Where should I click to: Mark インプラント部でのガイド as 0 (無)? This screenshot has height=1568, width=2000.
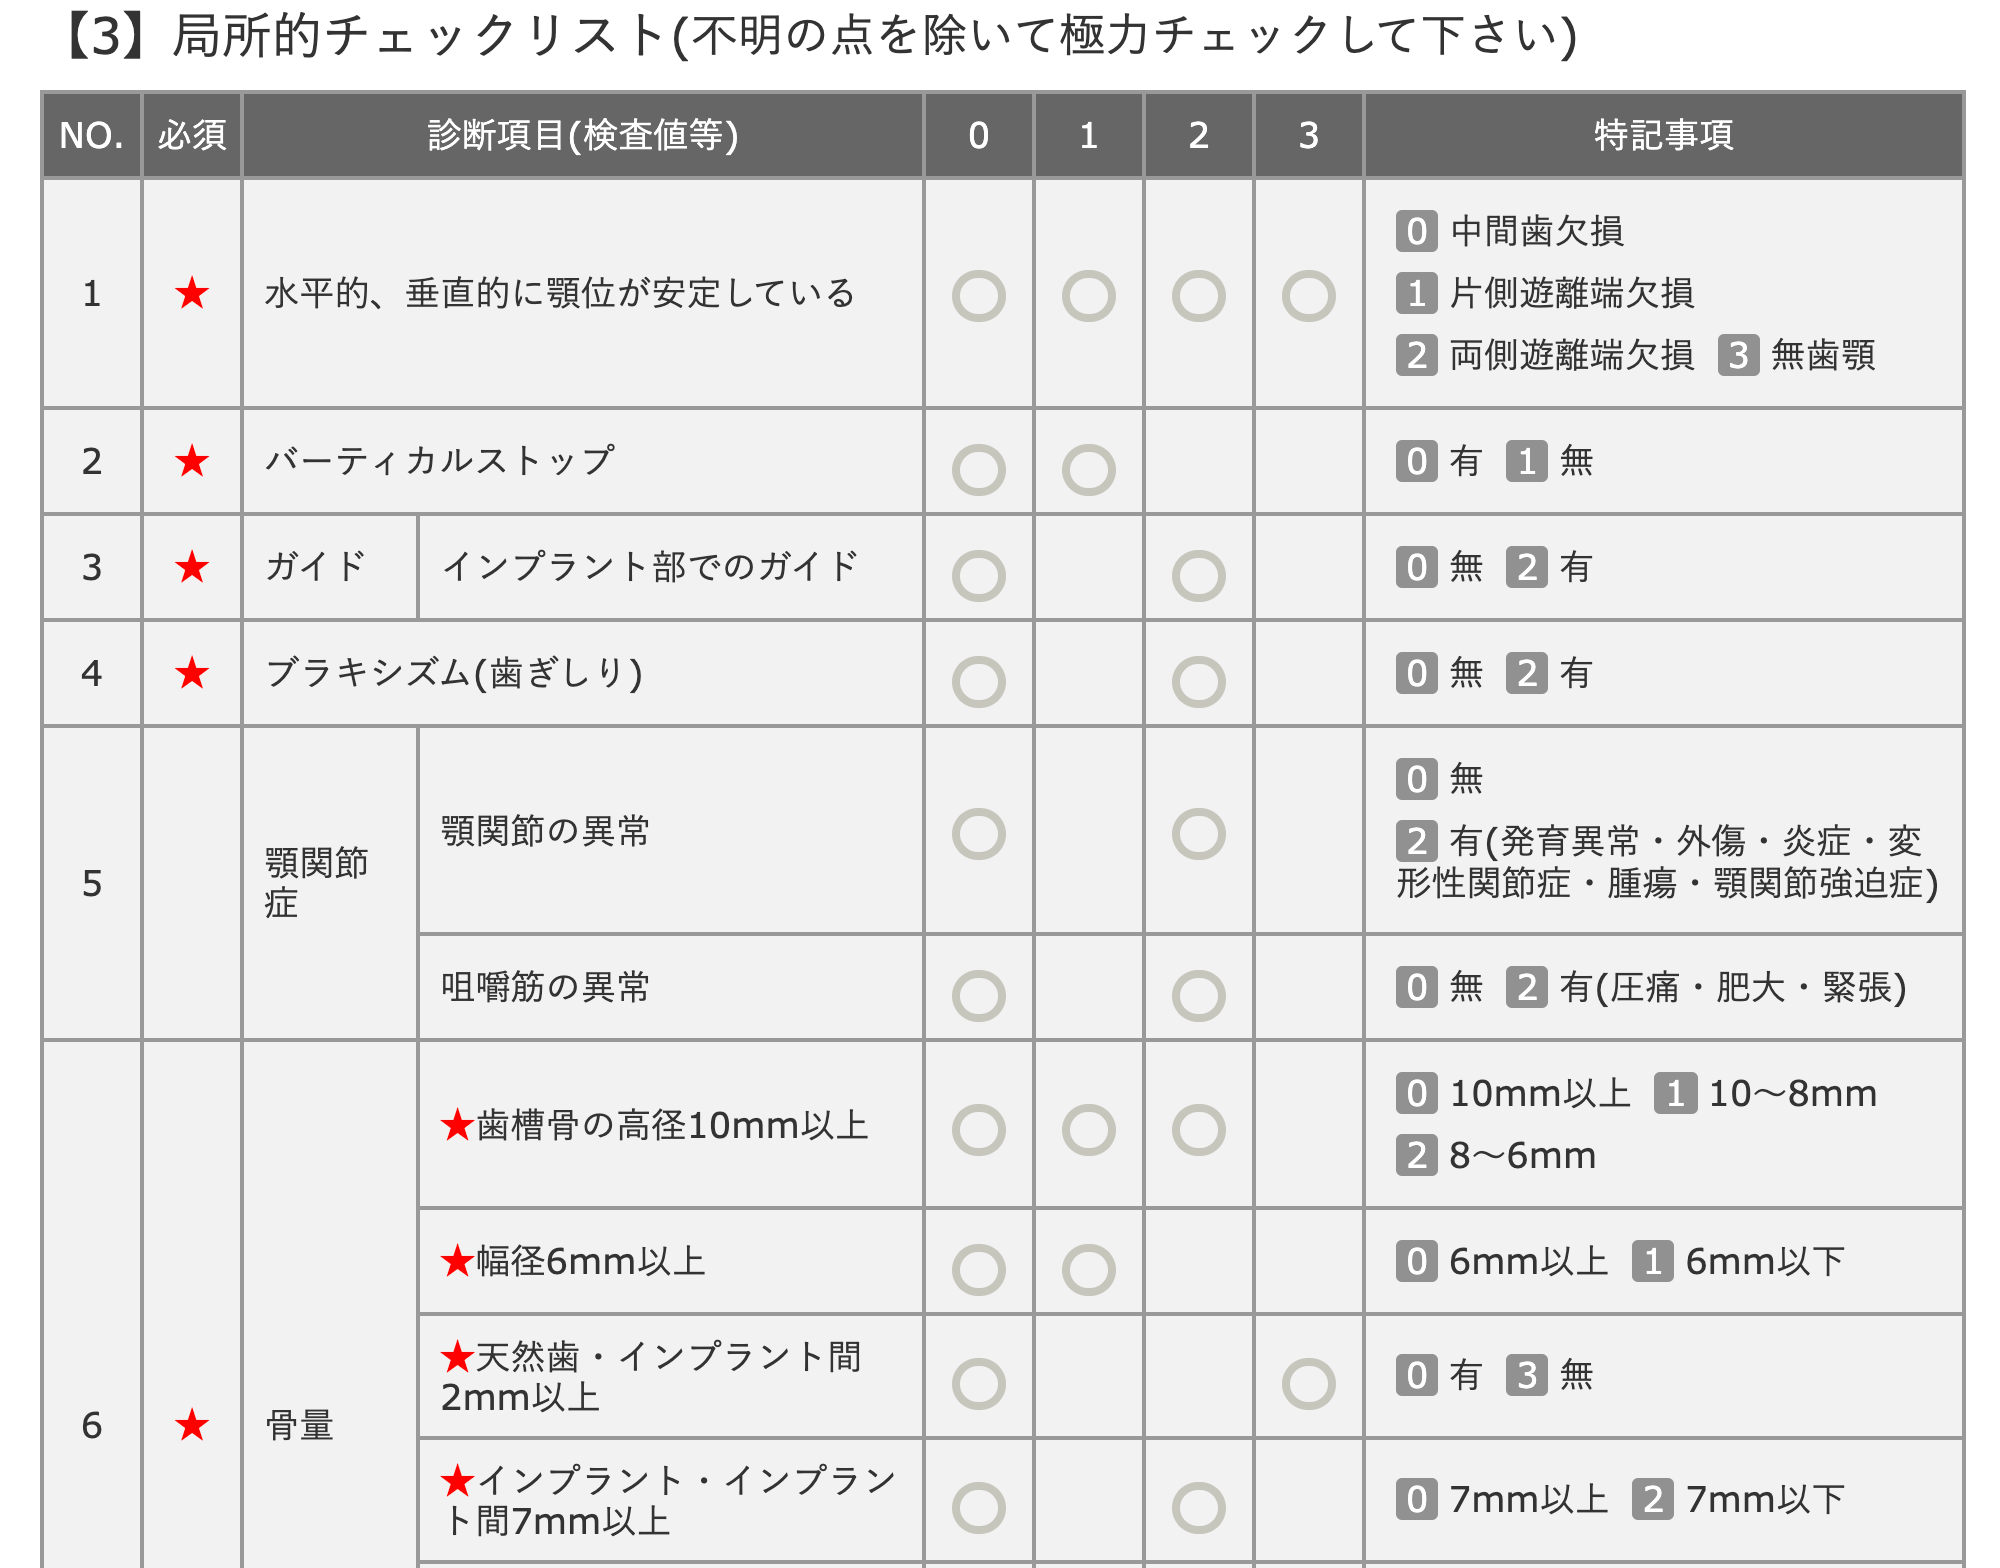pos(978,576)
